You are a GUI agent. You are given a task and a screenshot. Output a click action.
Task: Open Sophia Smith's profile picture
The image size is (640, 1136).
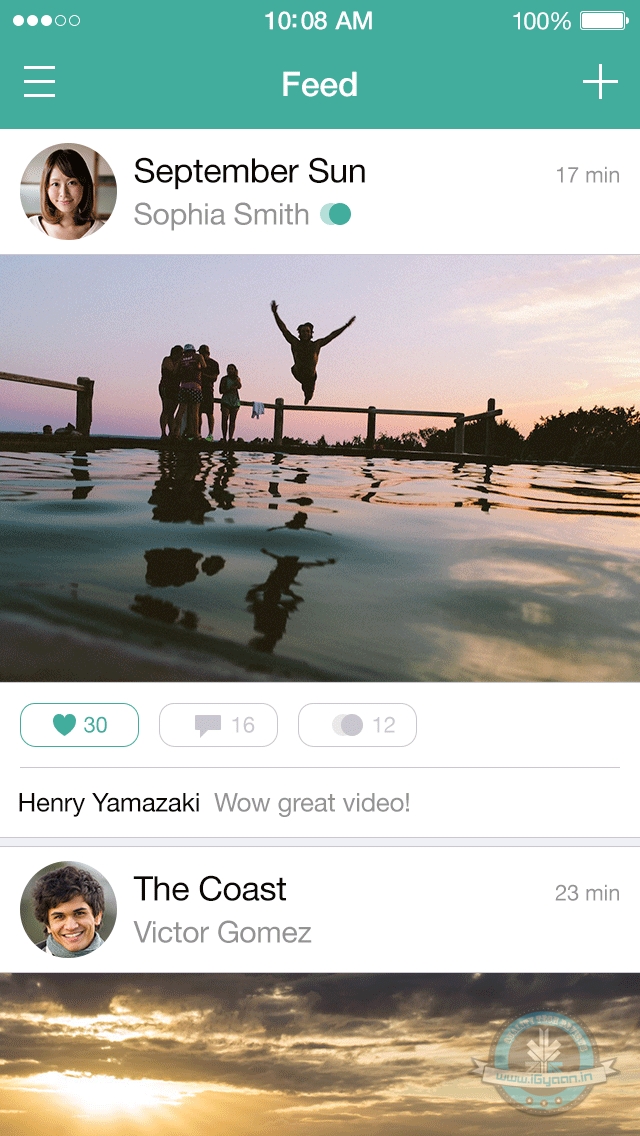[68, 191]
